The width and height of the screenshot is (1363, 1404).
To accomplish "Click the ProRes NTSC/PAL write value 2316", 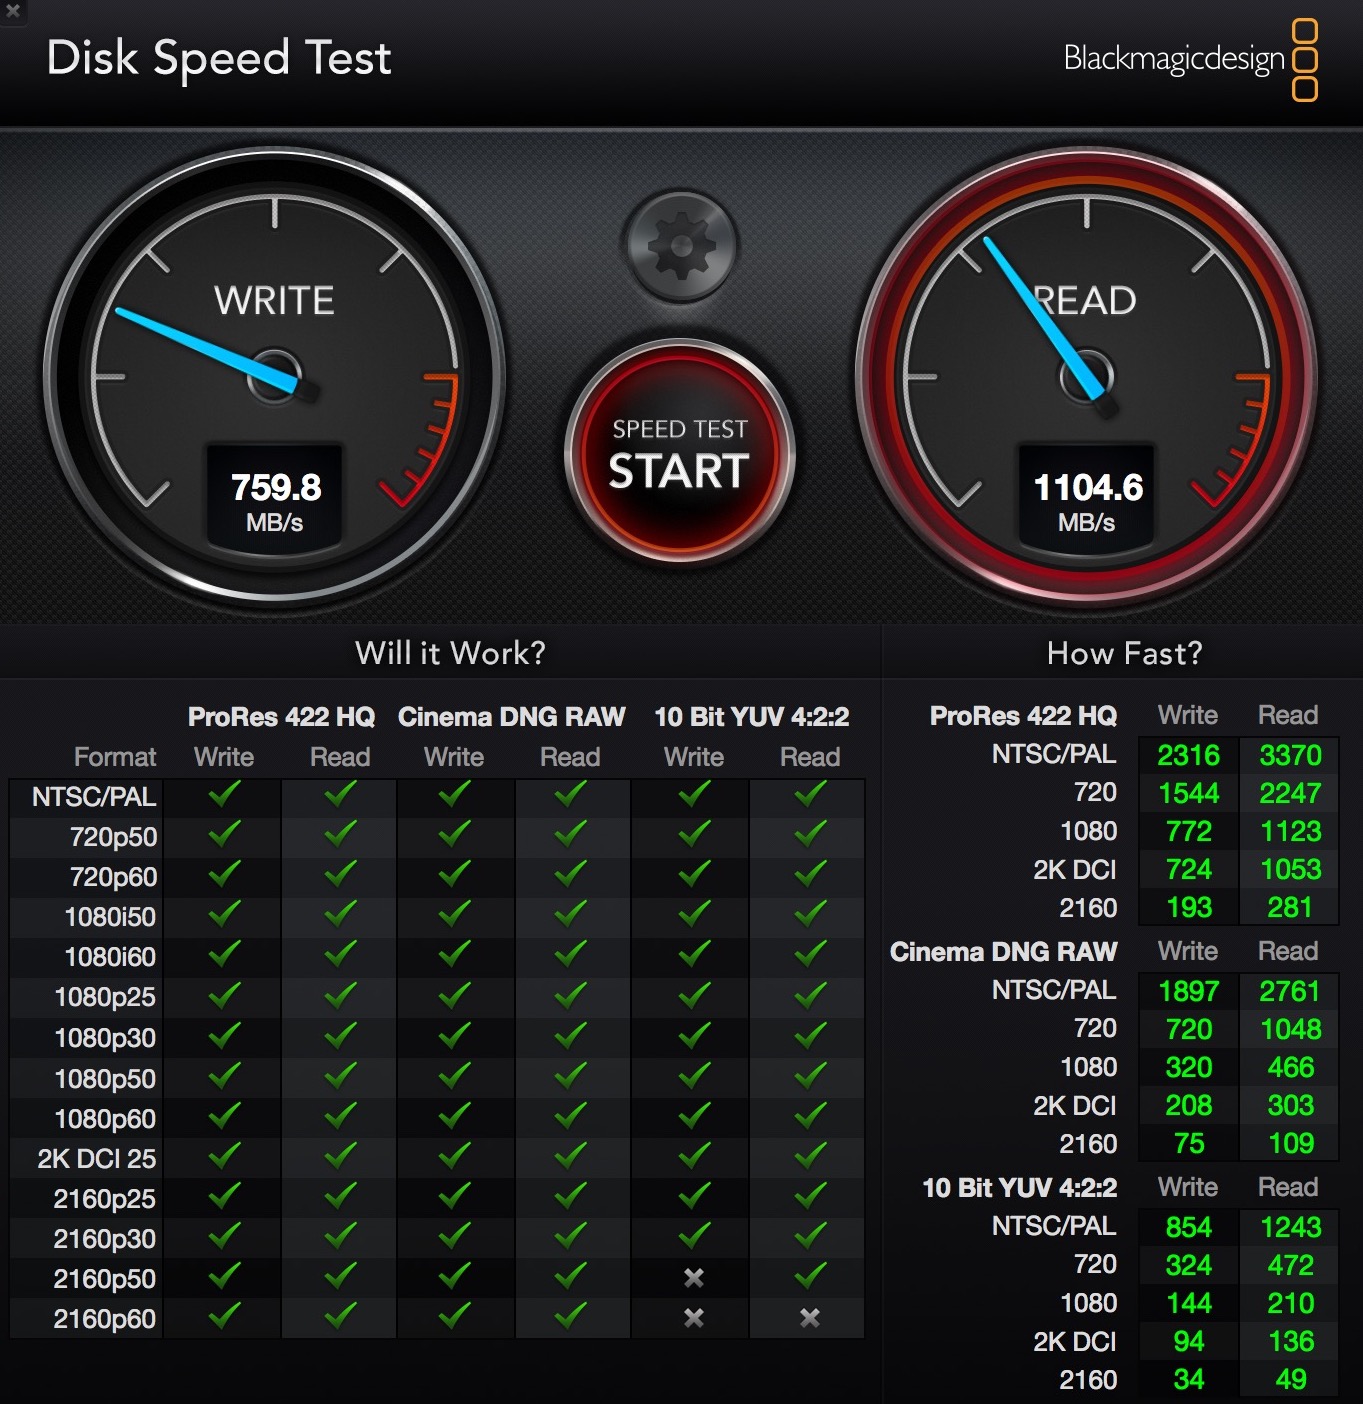I will (1188, 755).
